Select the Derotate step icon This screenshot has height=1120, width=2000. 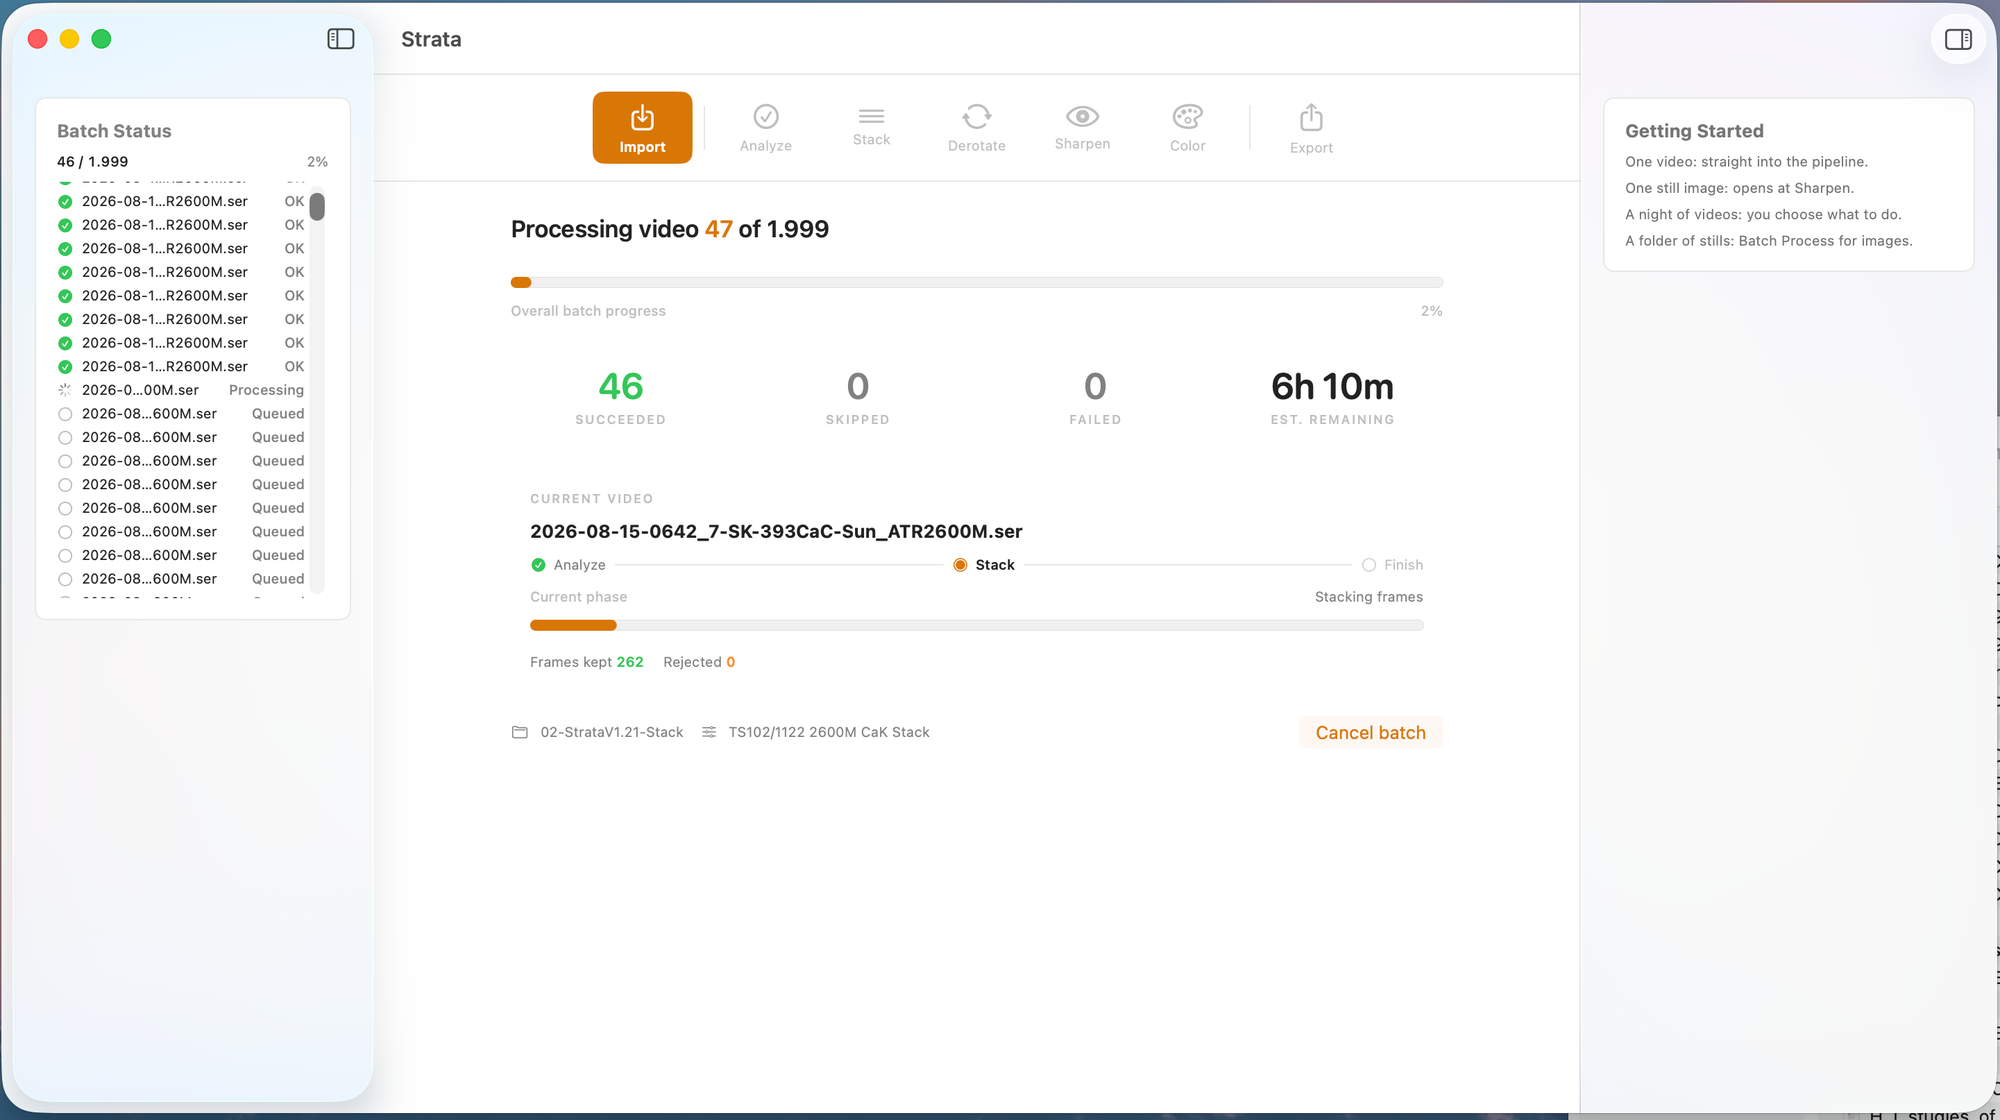[977, 128]
